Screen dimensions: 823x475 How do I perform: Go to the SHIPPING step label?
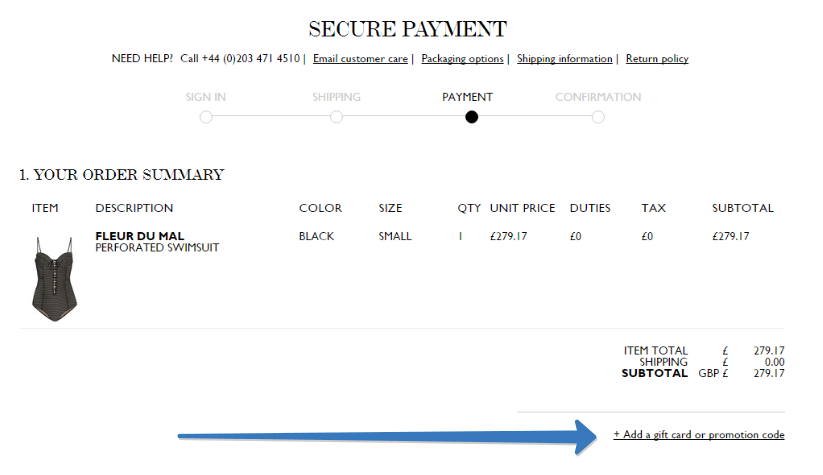336,97
